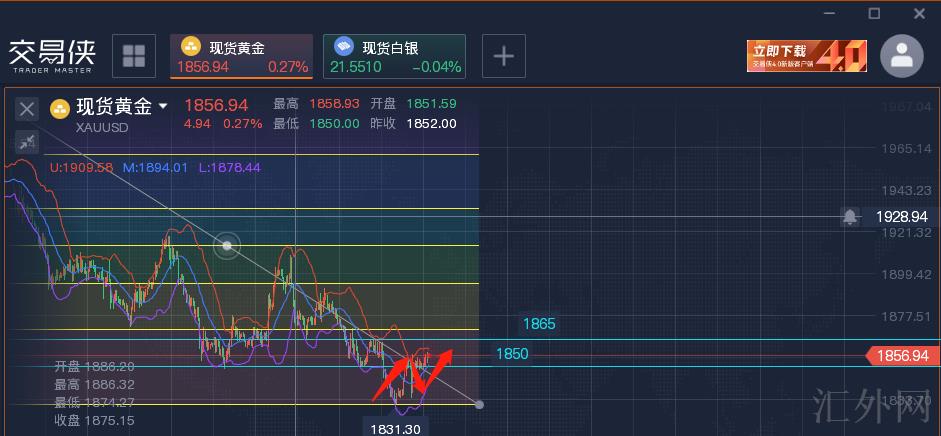Click the L:1878.44 lower band value
The width and height of the screenshot is (941, 436).
229,168
